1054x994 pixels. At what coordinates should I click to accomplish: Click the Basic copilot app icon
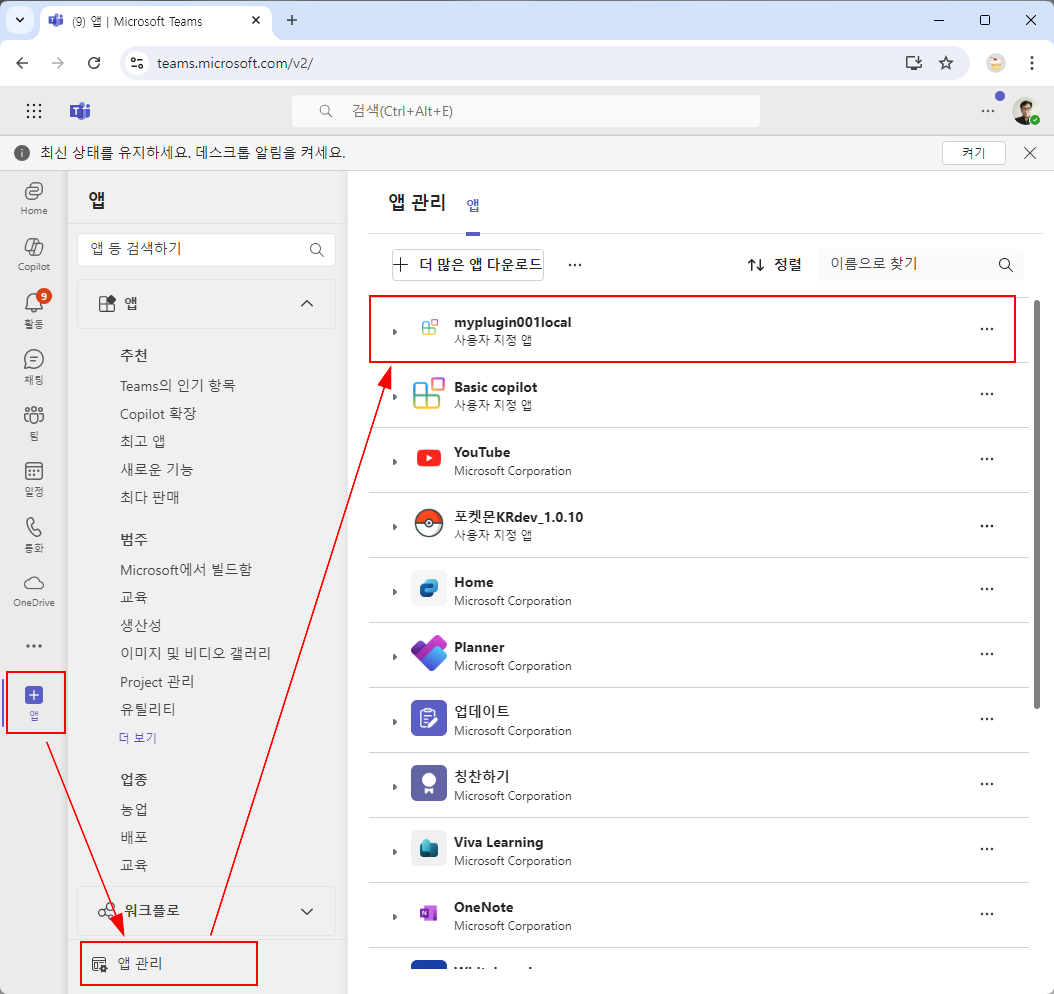[x=429, y=394]
